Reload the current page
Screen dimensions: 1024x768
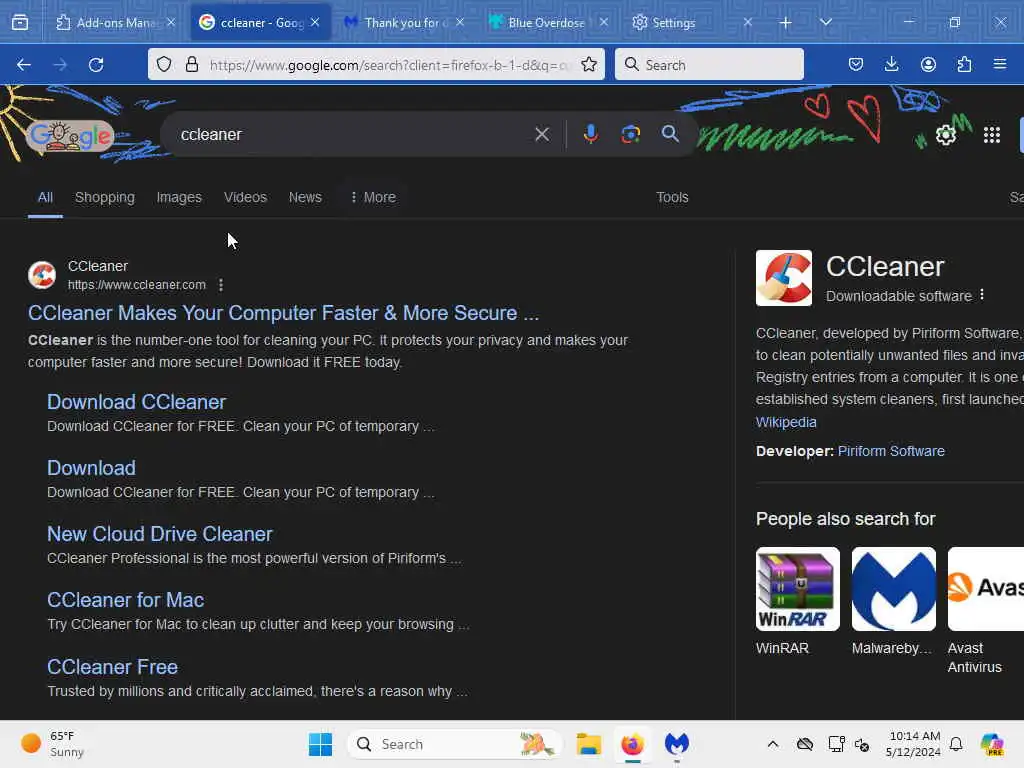tap(96, 65)
